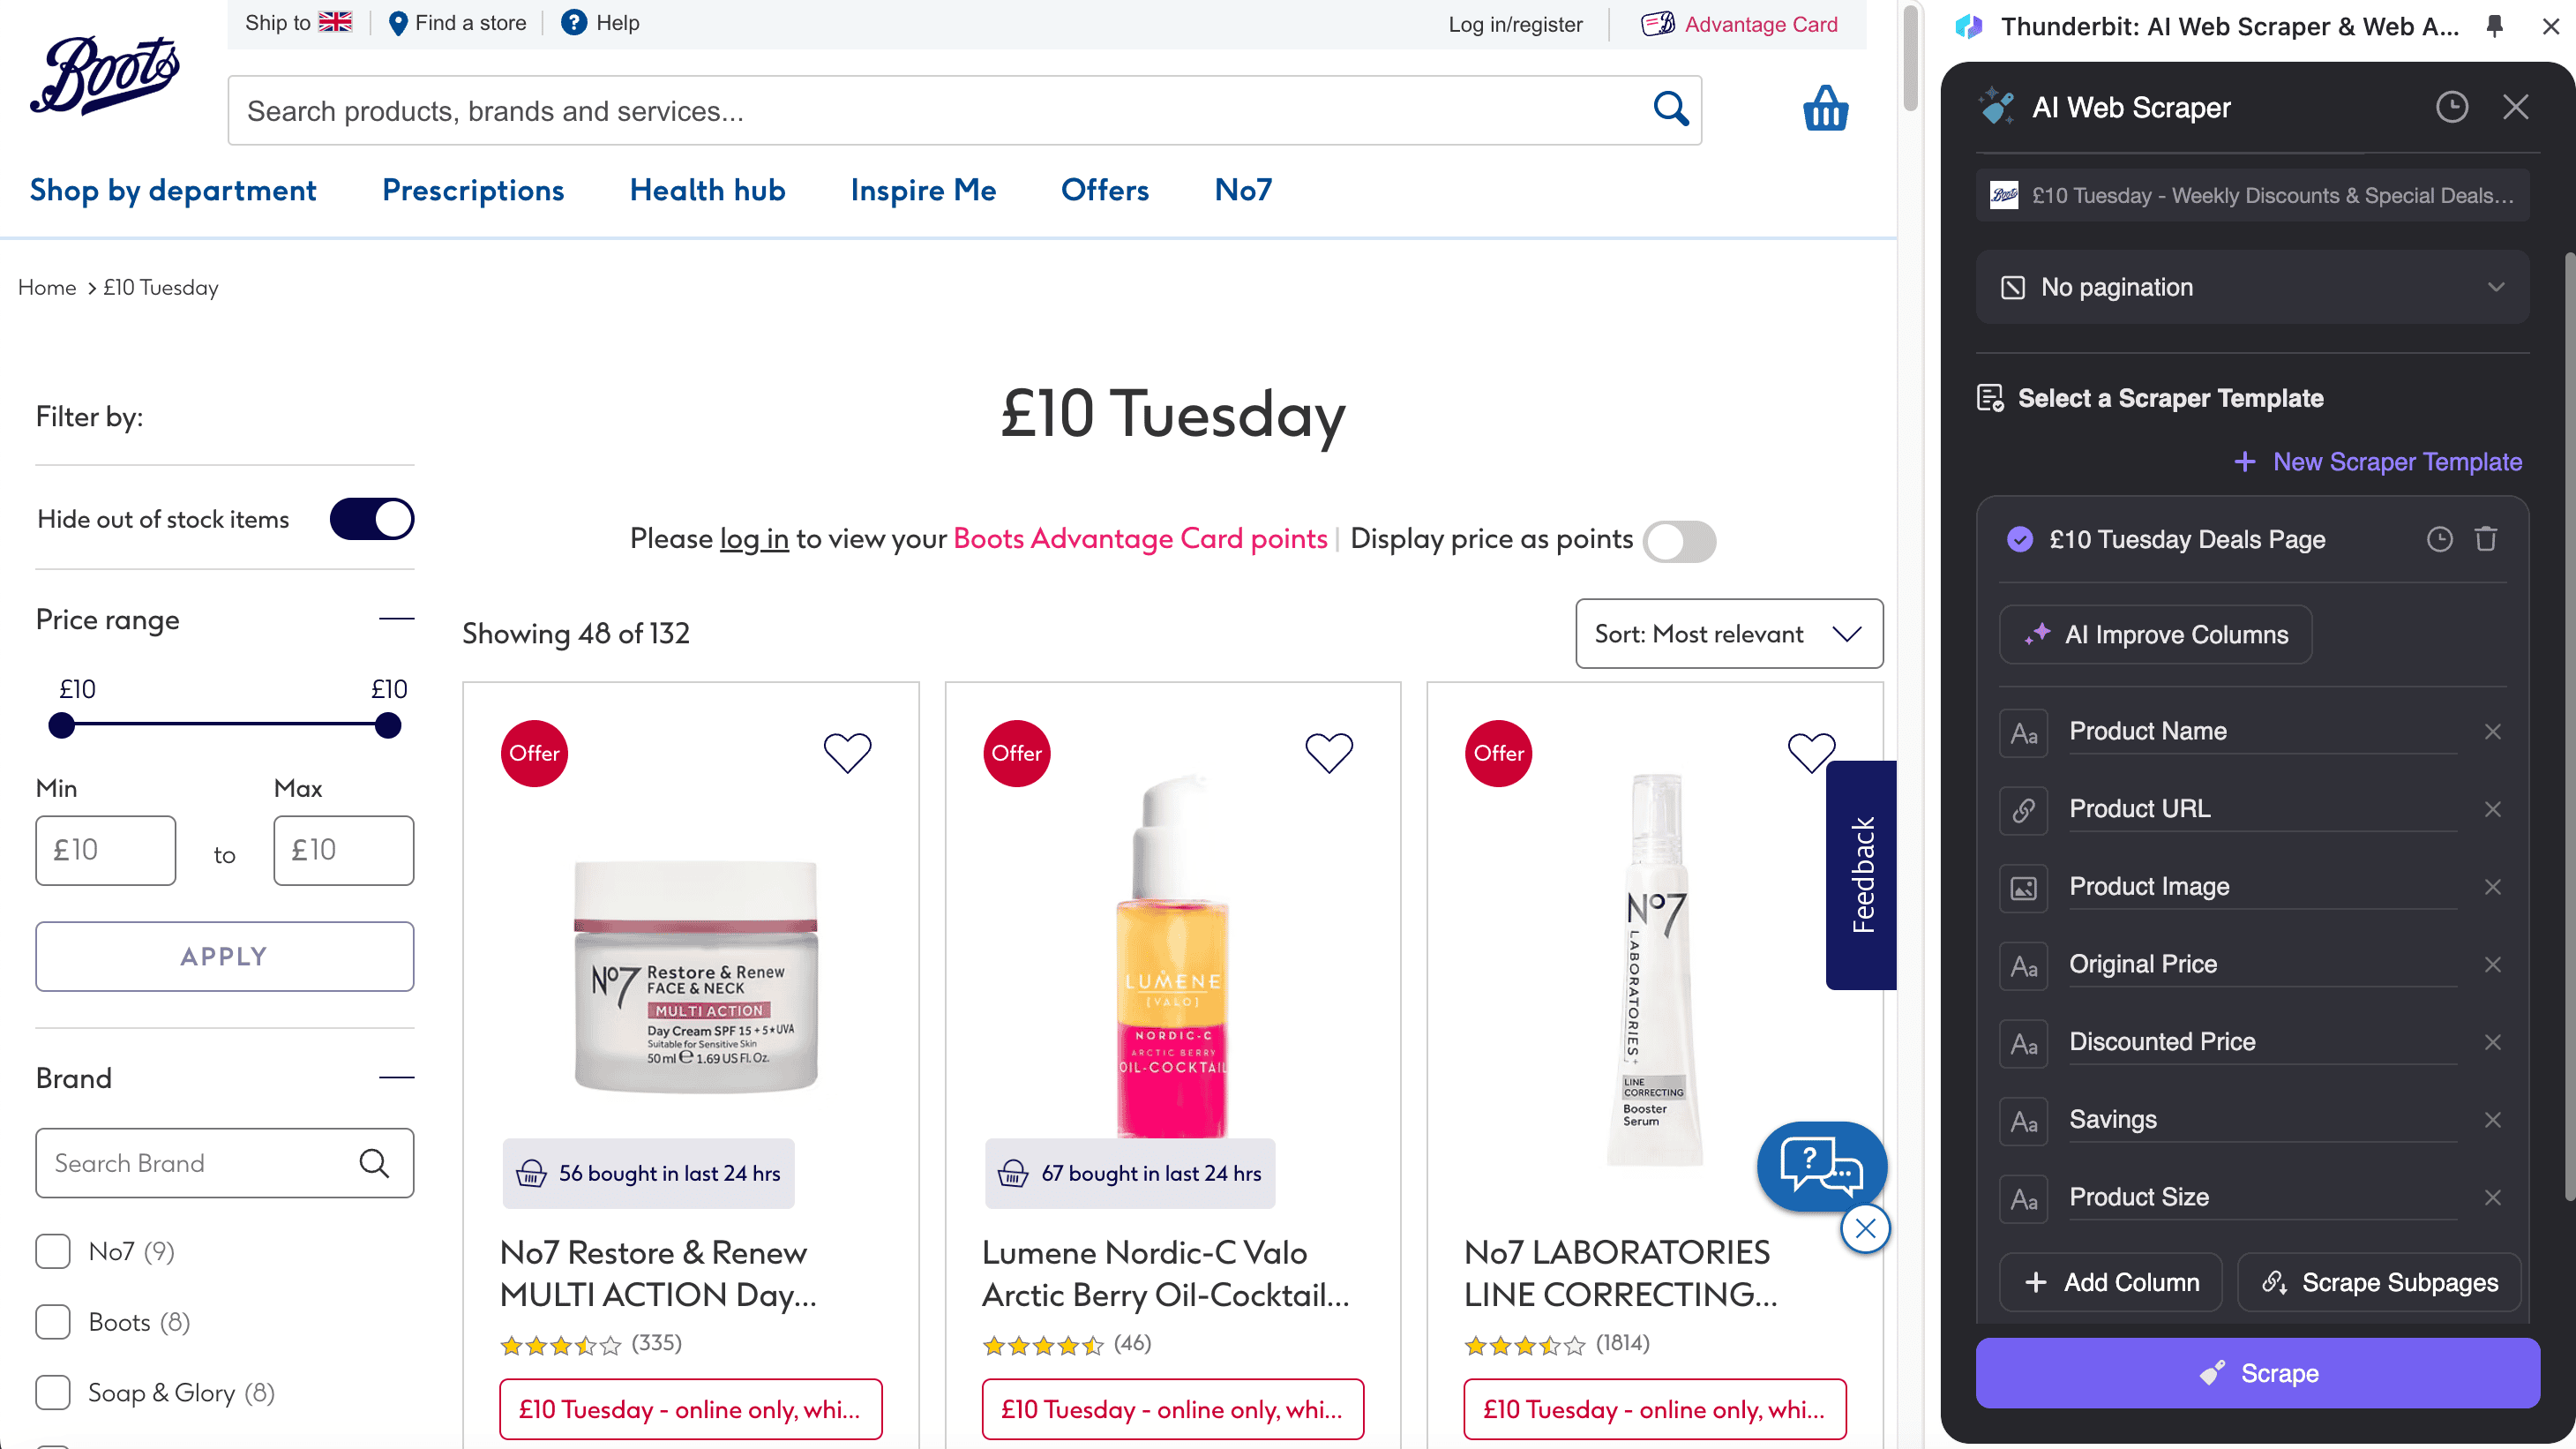Viewport: 2576px width, 1449px height.
Task: Open the Offers navigation menu
Action: (1104, 190)
